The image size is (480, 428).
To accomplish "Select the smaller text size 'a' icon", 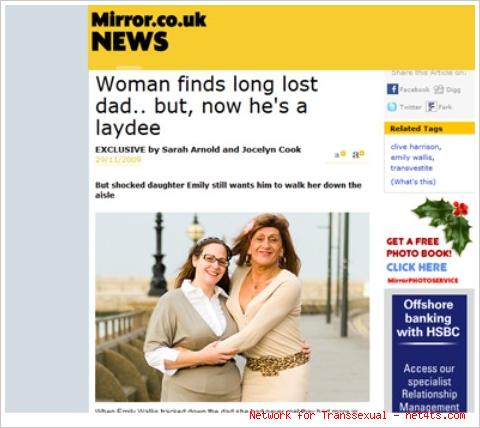I will [340, 154].
